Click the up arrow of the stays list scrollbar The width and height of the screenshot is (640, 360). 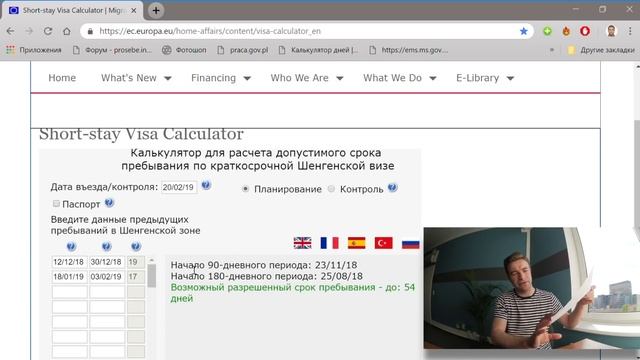click(x=152, y=260)
